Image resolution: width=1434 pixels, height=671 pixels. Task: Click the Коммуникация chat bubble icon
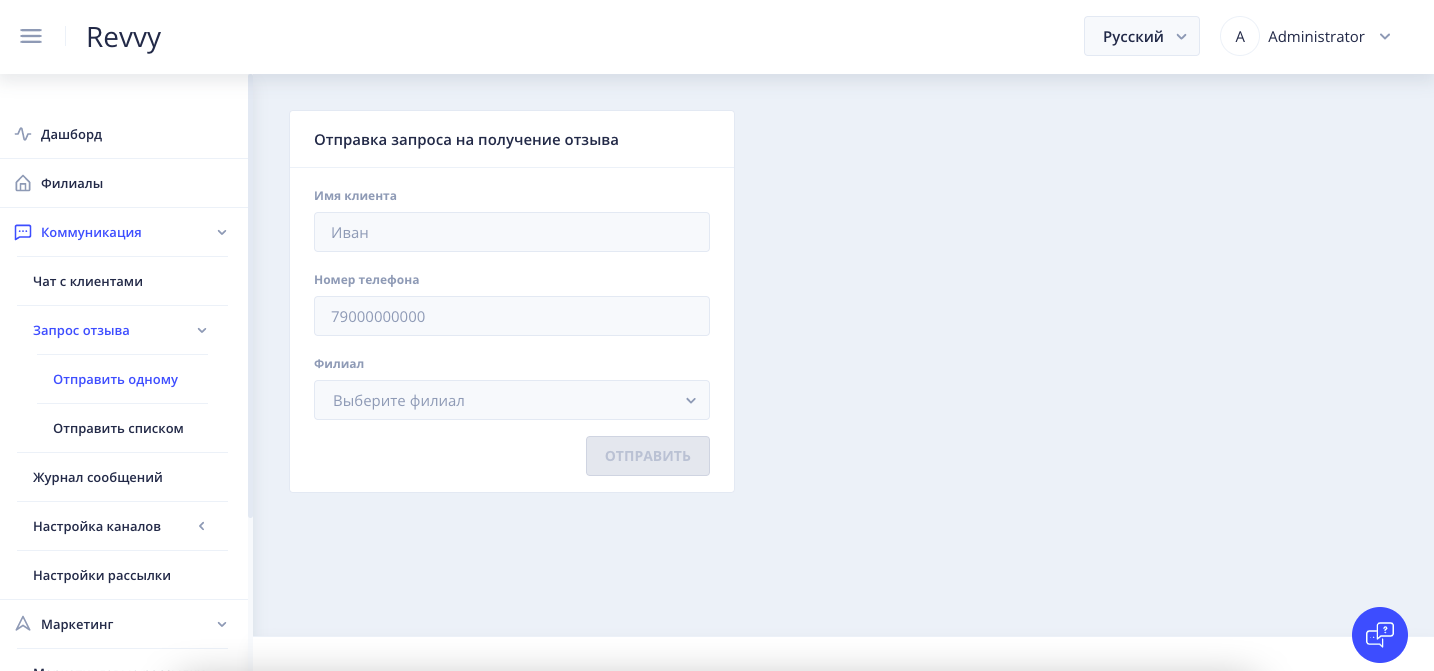tap(23, 232)
